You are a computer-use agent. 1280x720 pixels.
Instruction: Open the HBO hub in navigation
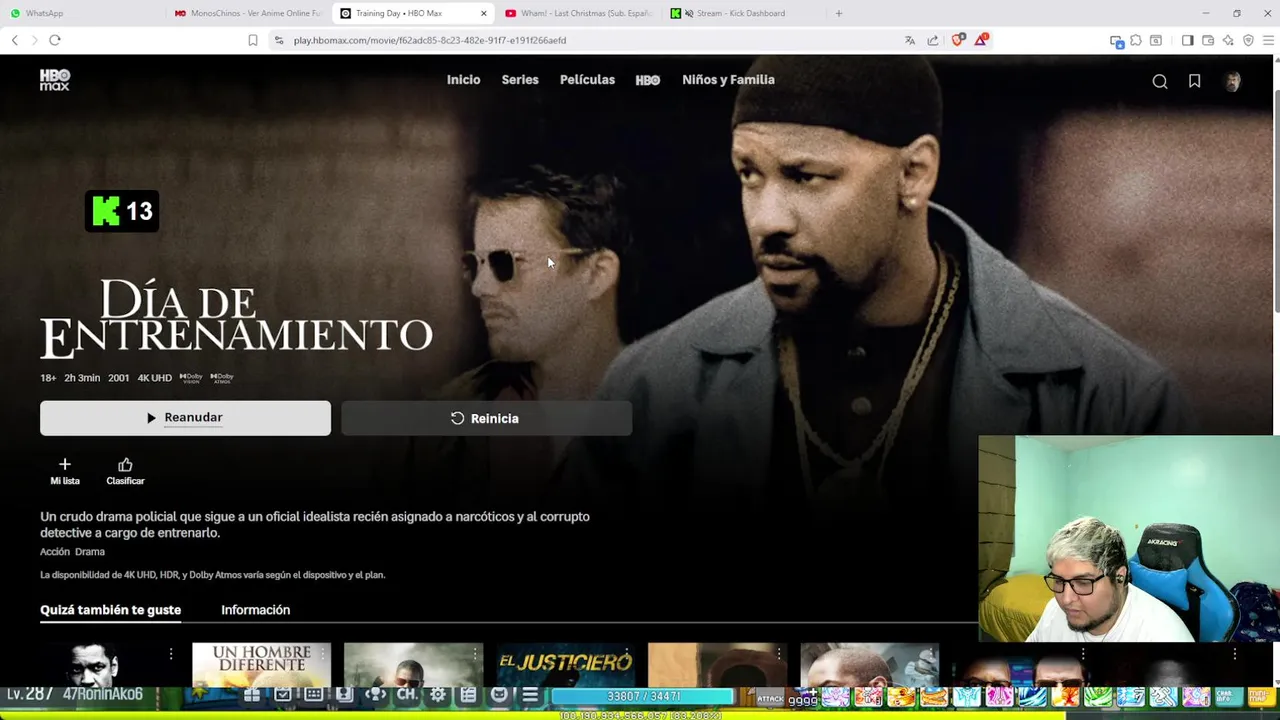pyautogui.click(x=648, y=80)
